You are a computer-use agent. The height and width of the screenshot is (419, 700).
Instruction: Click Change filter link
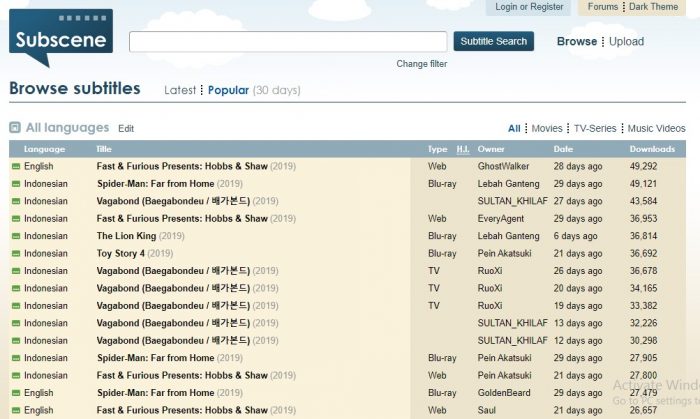tap(422, 64)
